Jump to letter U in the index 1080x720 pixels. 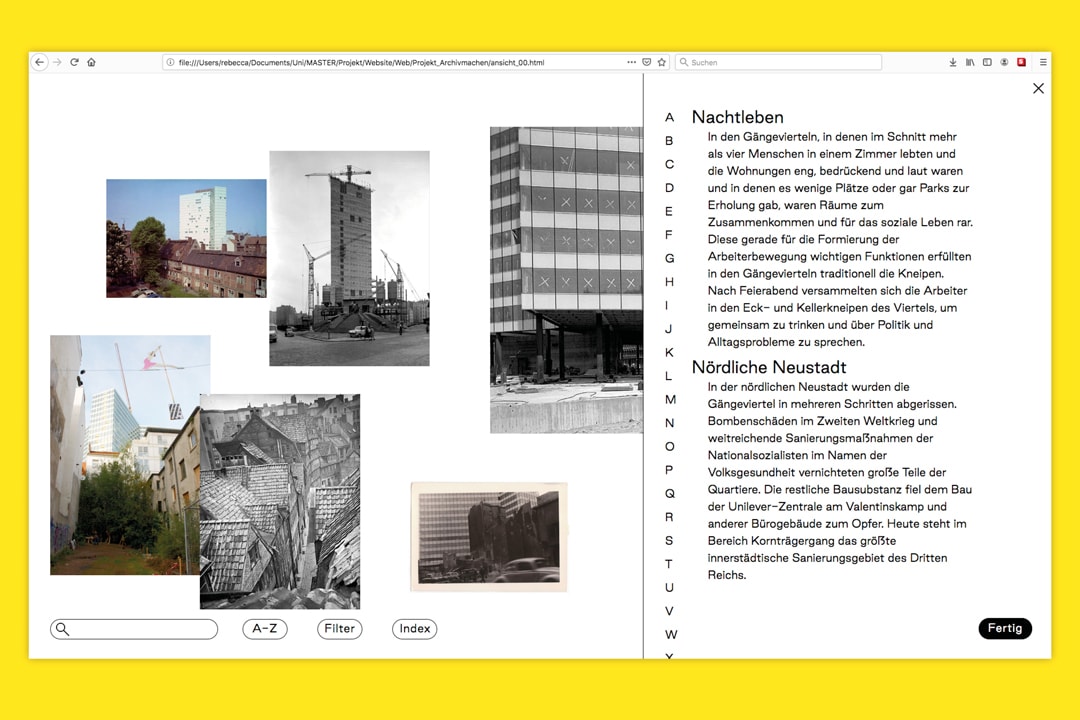click(x=669, y=588)
